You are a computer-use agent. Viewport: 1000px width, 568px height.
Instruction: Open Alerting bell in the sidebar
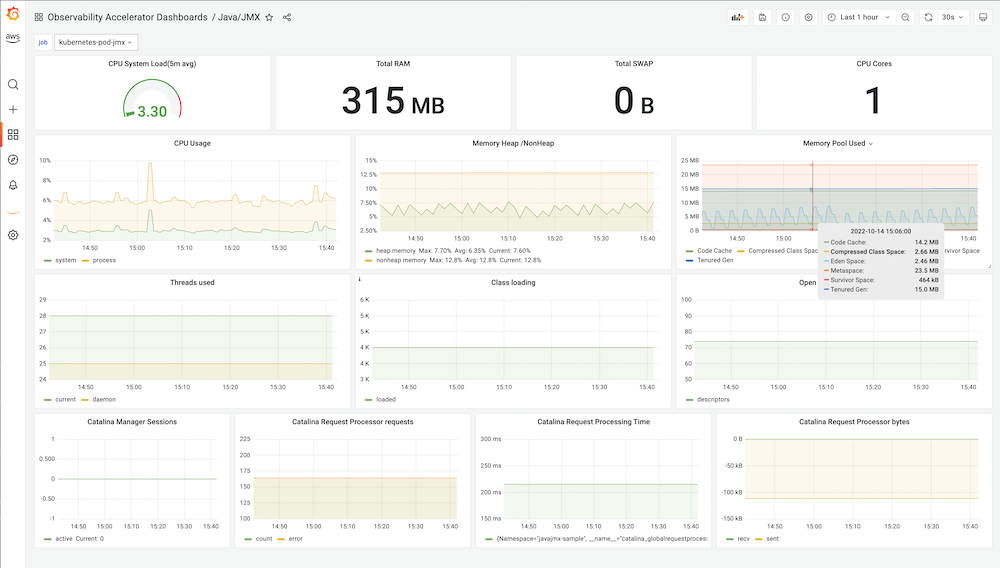pos(13,185)
